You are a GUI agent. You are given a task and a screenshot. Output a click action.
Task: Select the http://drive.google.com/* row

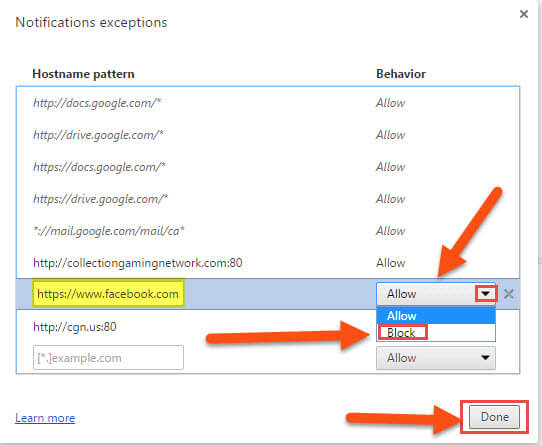click(x=268, y=135)
